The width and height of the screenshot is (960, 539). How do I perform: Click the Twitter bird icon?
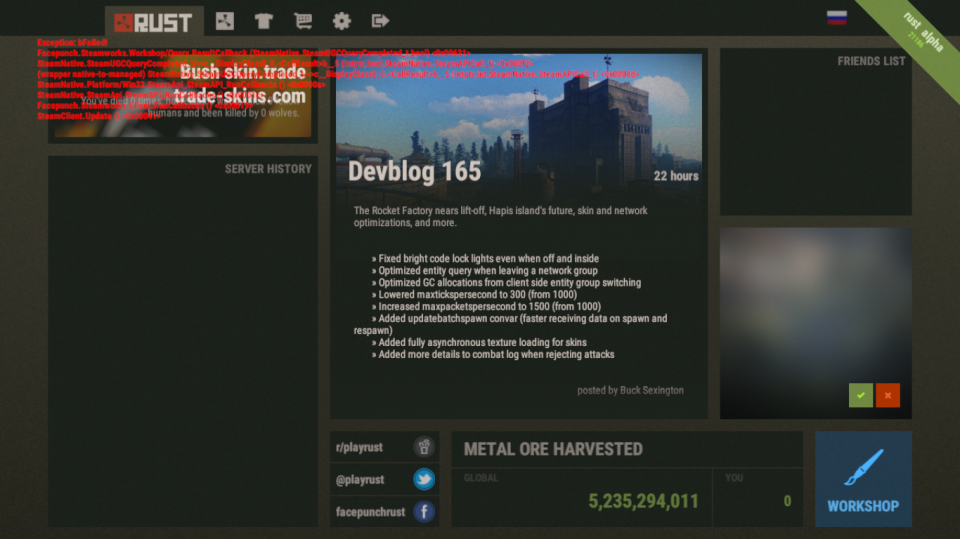pyautogui.click(x=424, y=479)
